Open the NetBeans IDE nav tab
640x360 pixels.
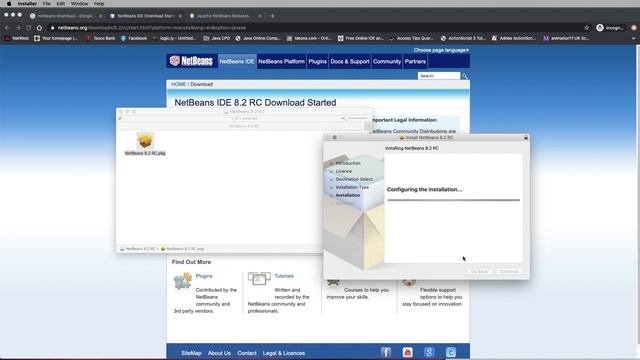click(237, 62)
